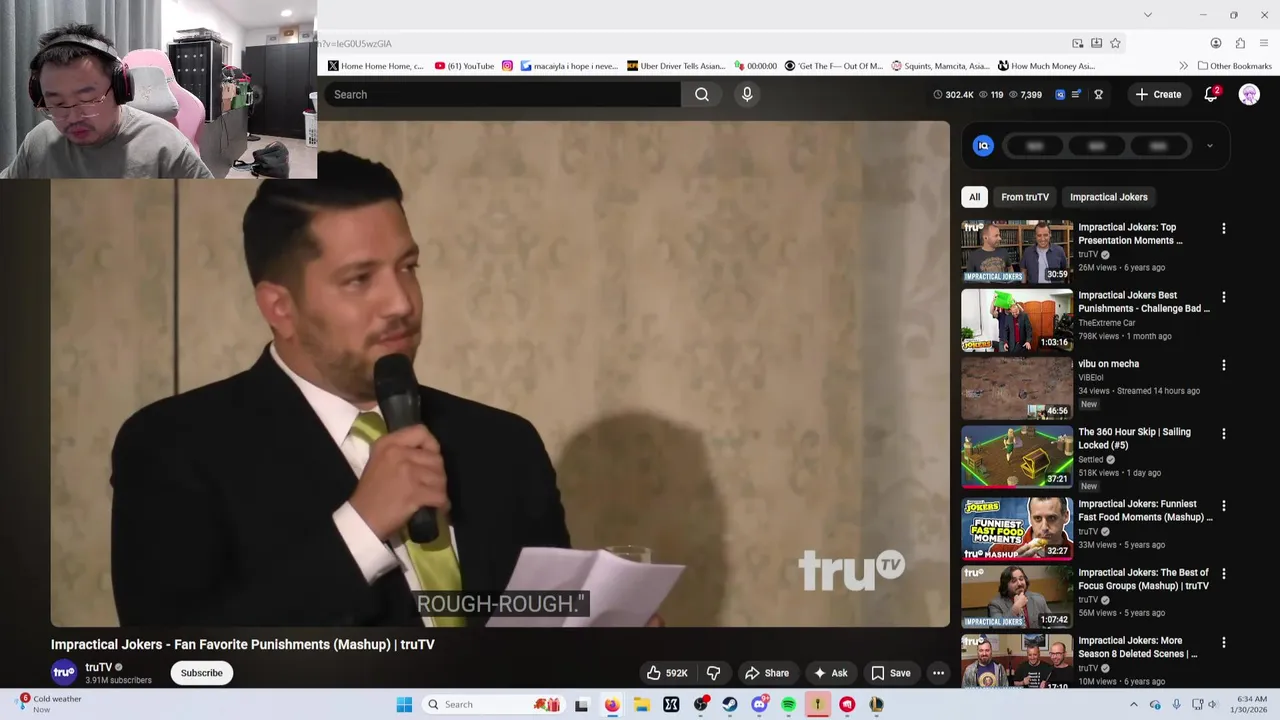Open the browser tab list dropdown

(1148, 15)
